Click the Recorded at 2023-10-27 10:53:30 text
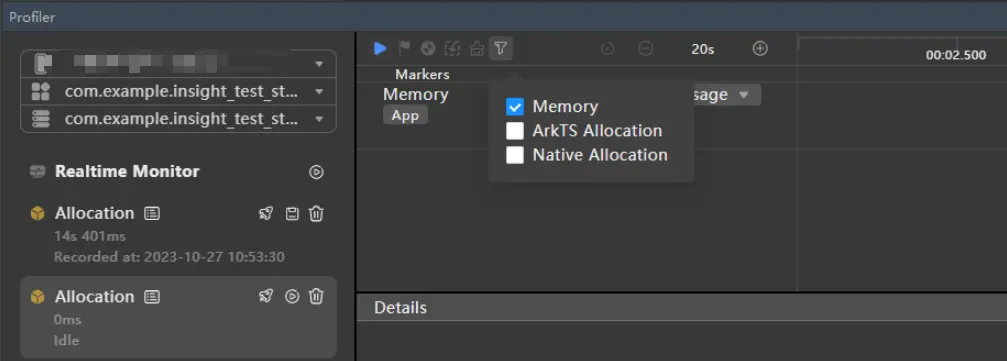This screenshot has height=361, width=1007. (x=170, y=258)
